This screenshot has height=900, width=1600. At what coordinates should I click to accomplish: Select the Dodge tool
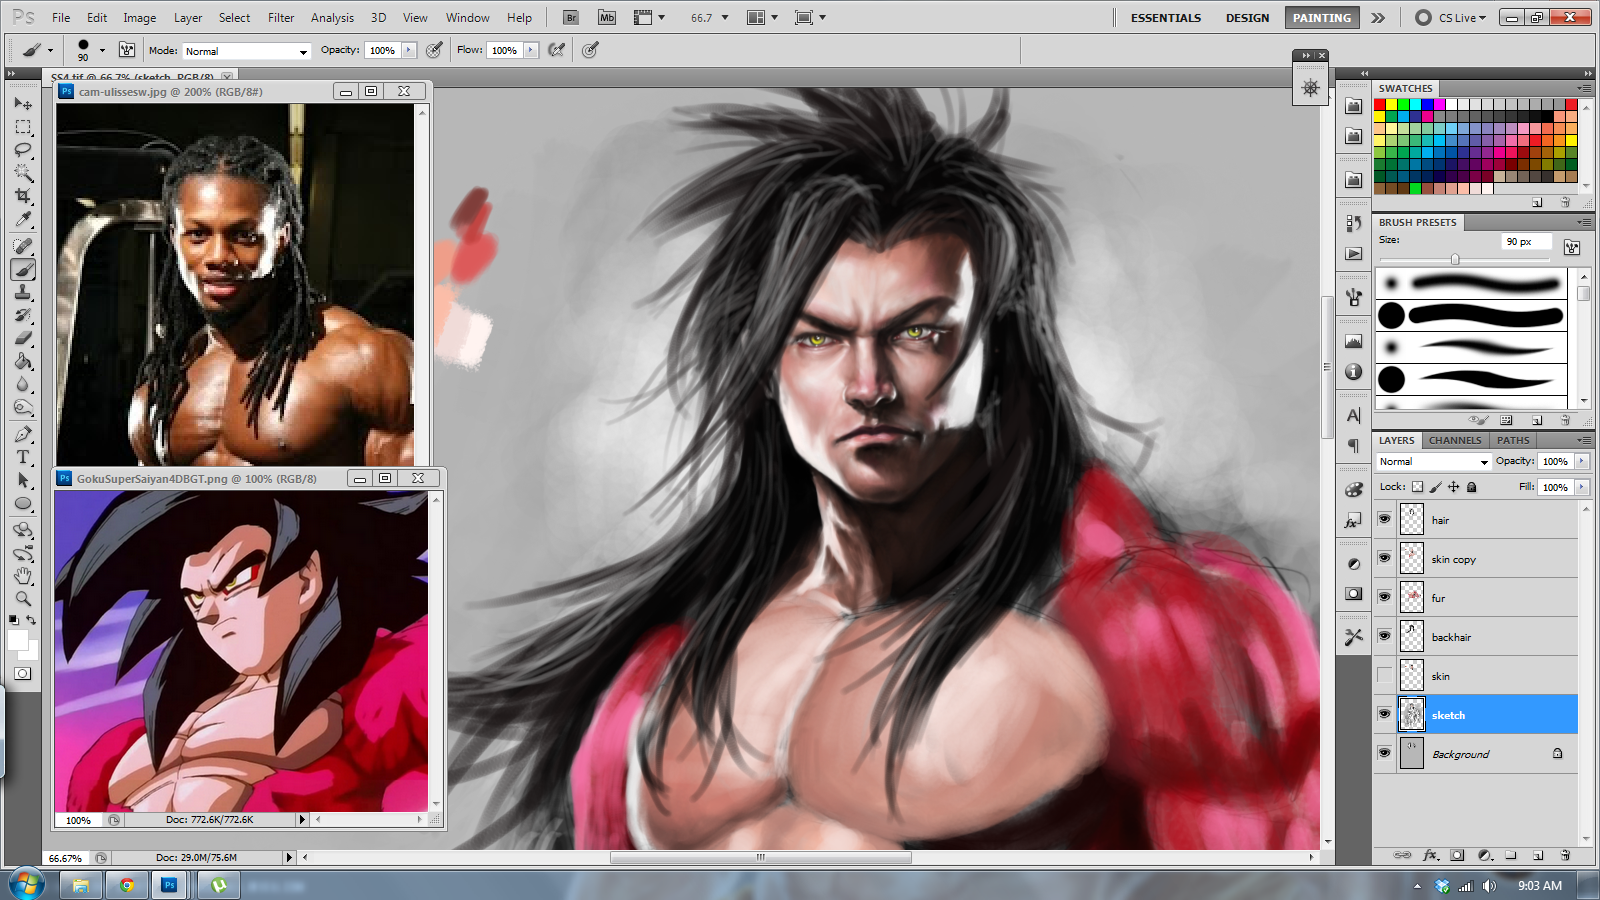coord(23,407)
